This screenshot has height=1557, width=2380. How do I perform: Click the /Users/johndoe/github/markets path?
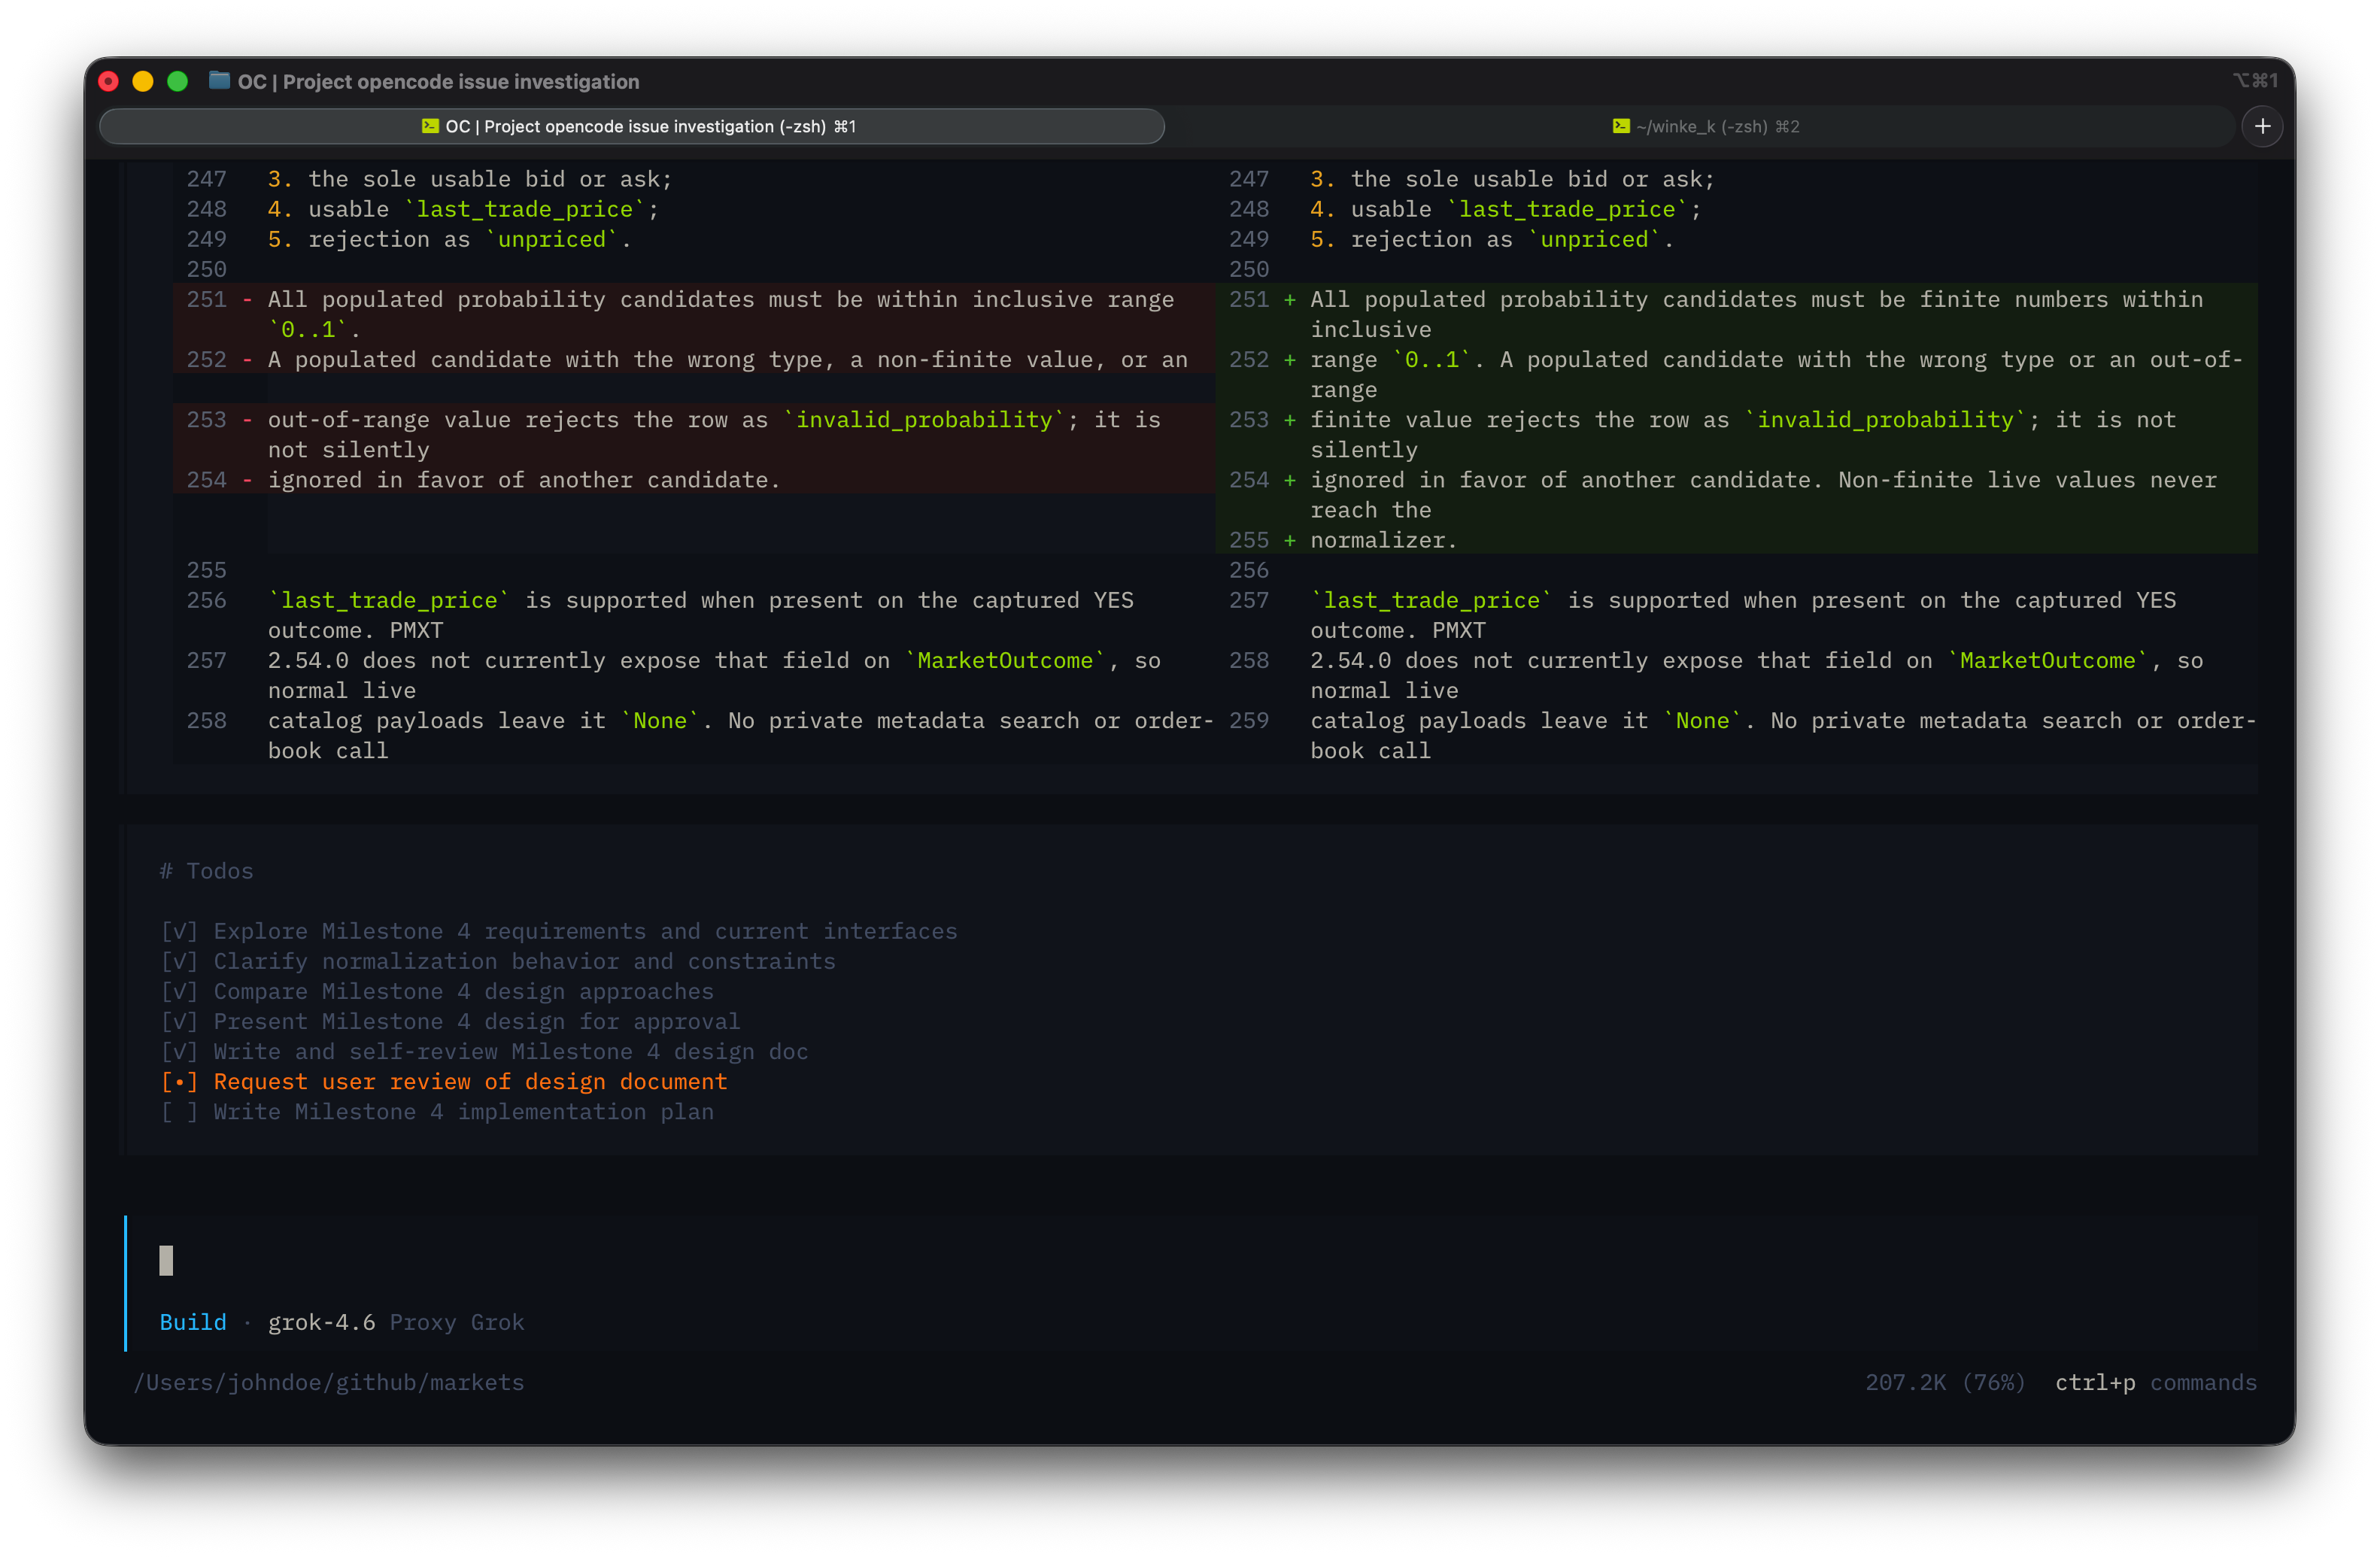(329, 1382)
